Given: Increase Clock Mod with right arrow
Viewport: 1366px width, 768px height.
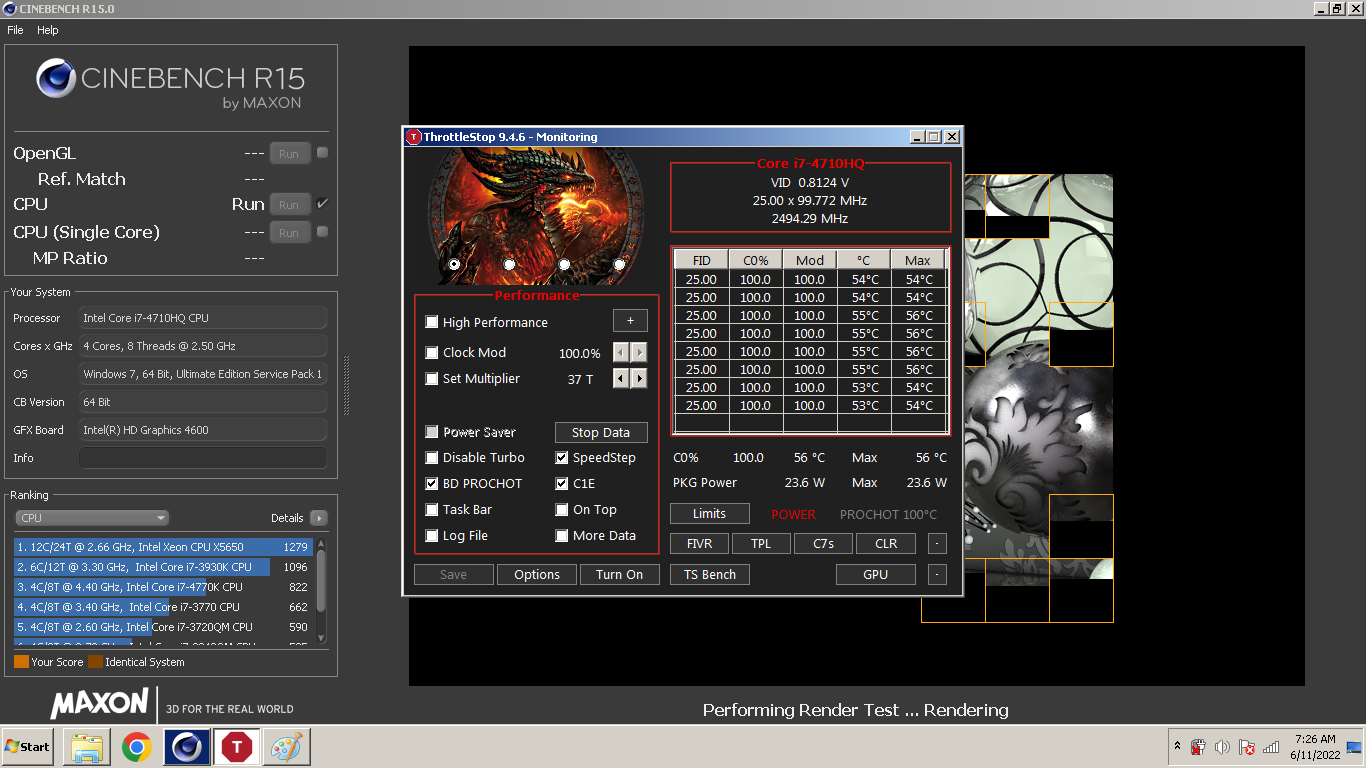Looking at the screenshot, I should [639, 353].
